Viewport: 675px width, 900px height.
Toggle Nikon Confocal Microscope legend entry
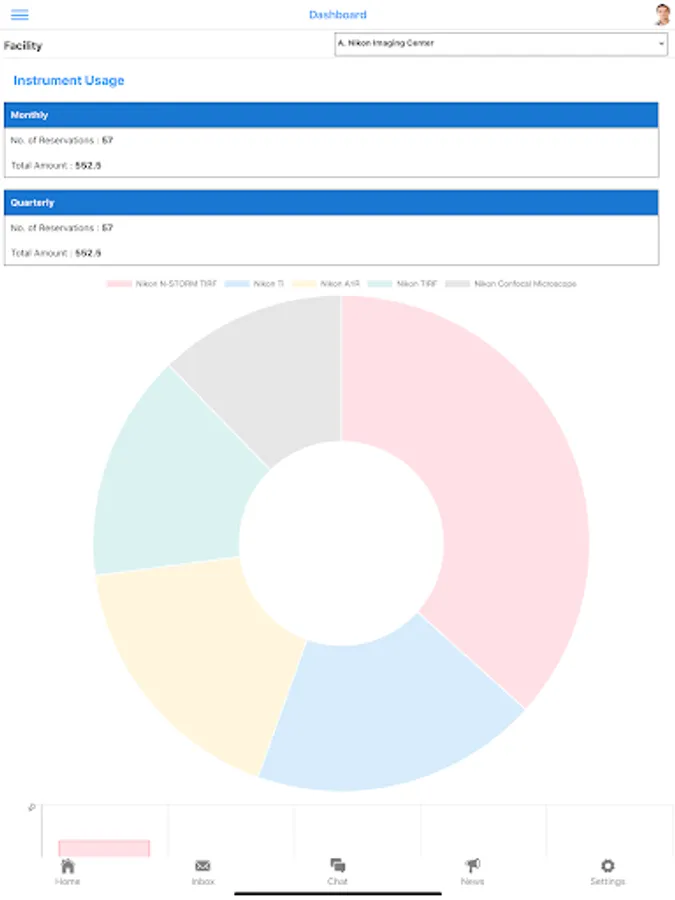tap(511, 284)
